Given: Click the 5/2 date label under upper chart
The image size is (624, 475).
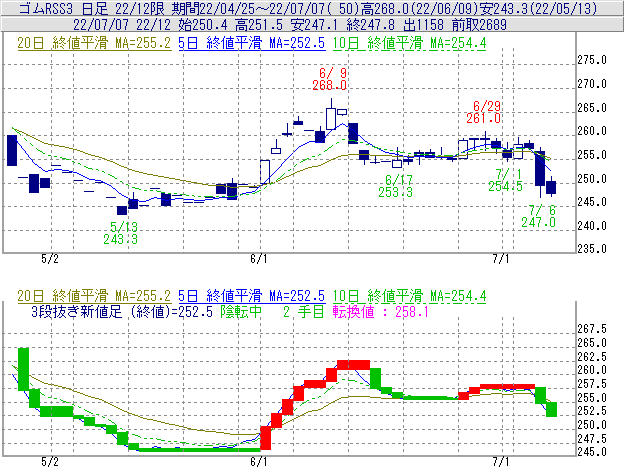Looking at the screenshot, I should (50, 259).
